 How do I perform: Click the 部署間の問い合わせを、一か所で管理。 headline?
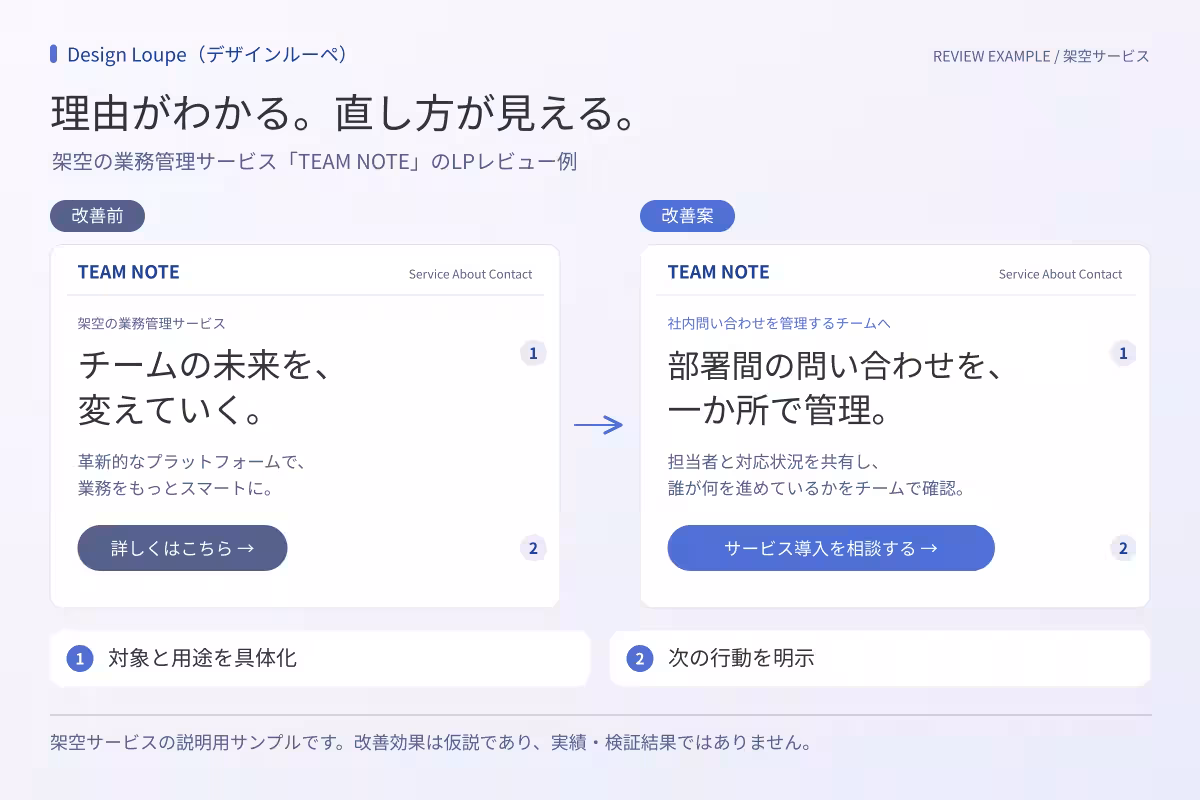coord(835,387)
